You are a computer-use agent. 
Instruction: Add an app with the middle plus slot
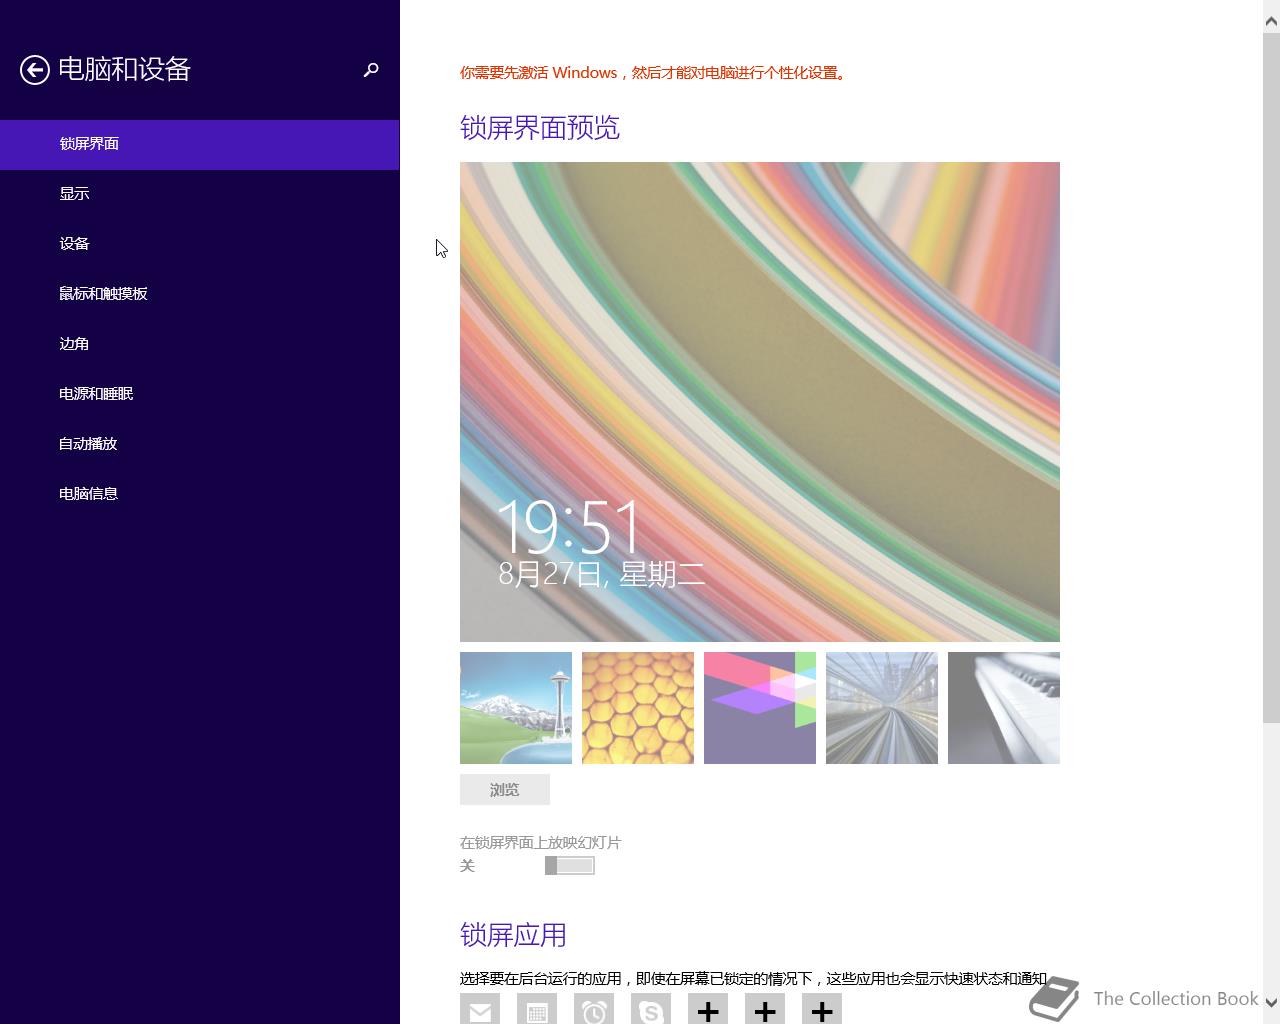765,1009
